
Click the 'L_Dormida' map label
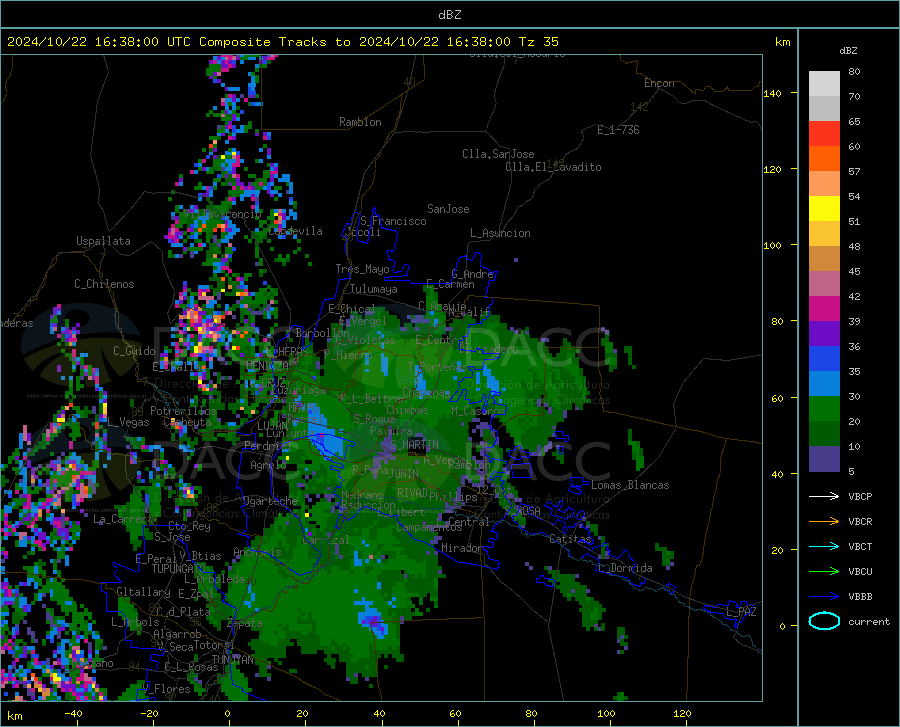[x=625, y=568]
